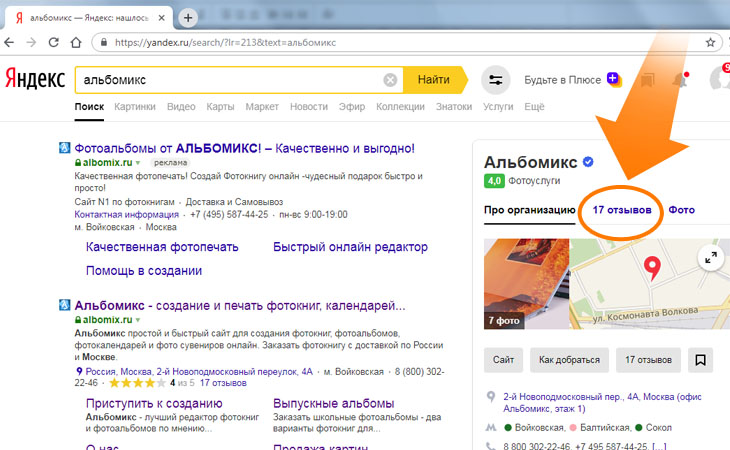Switch to Знатоки search tab
Viewport: 730px width, 450px height.
point(454,107)
